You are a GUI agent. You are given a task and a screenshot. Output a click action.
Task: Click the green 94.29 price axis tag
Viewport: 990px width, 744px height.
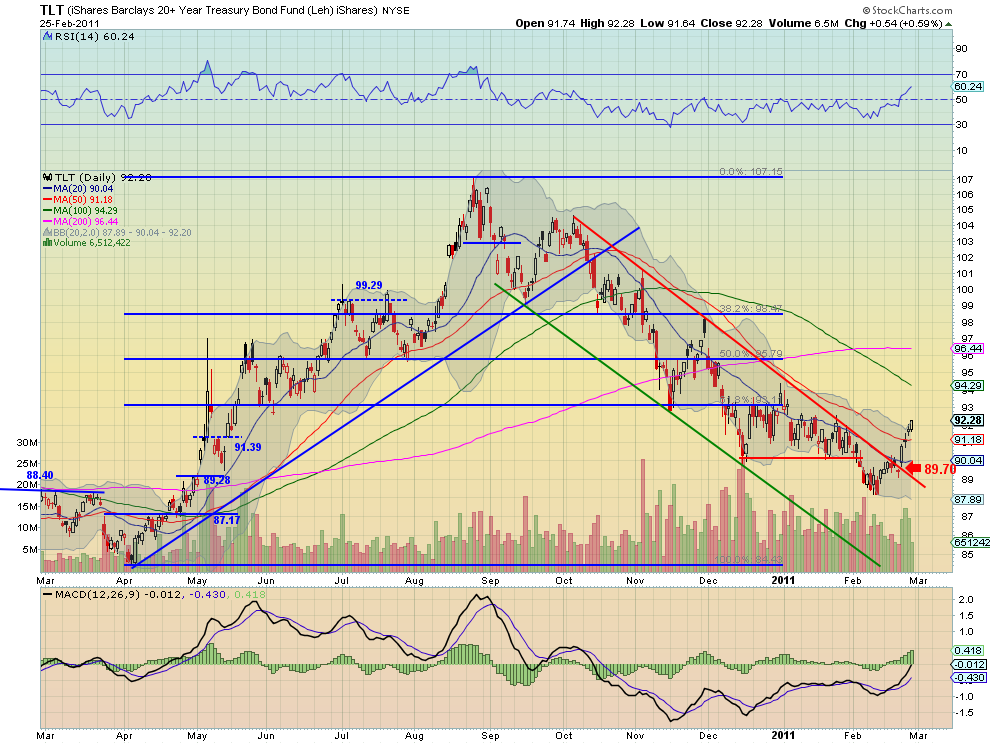[x=967, y=385]
